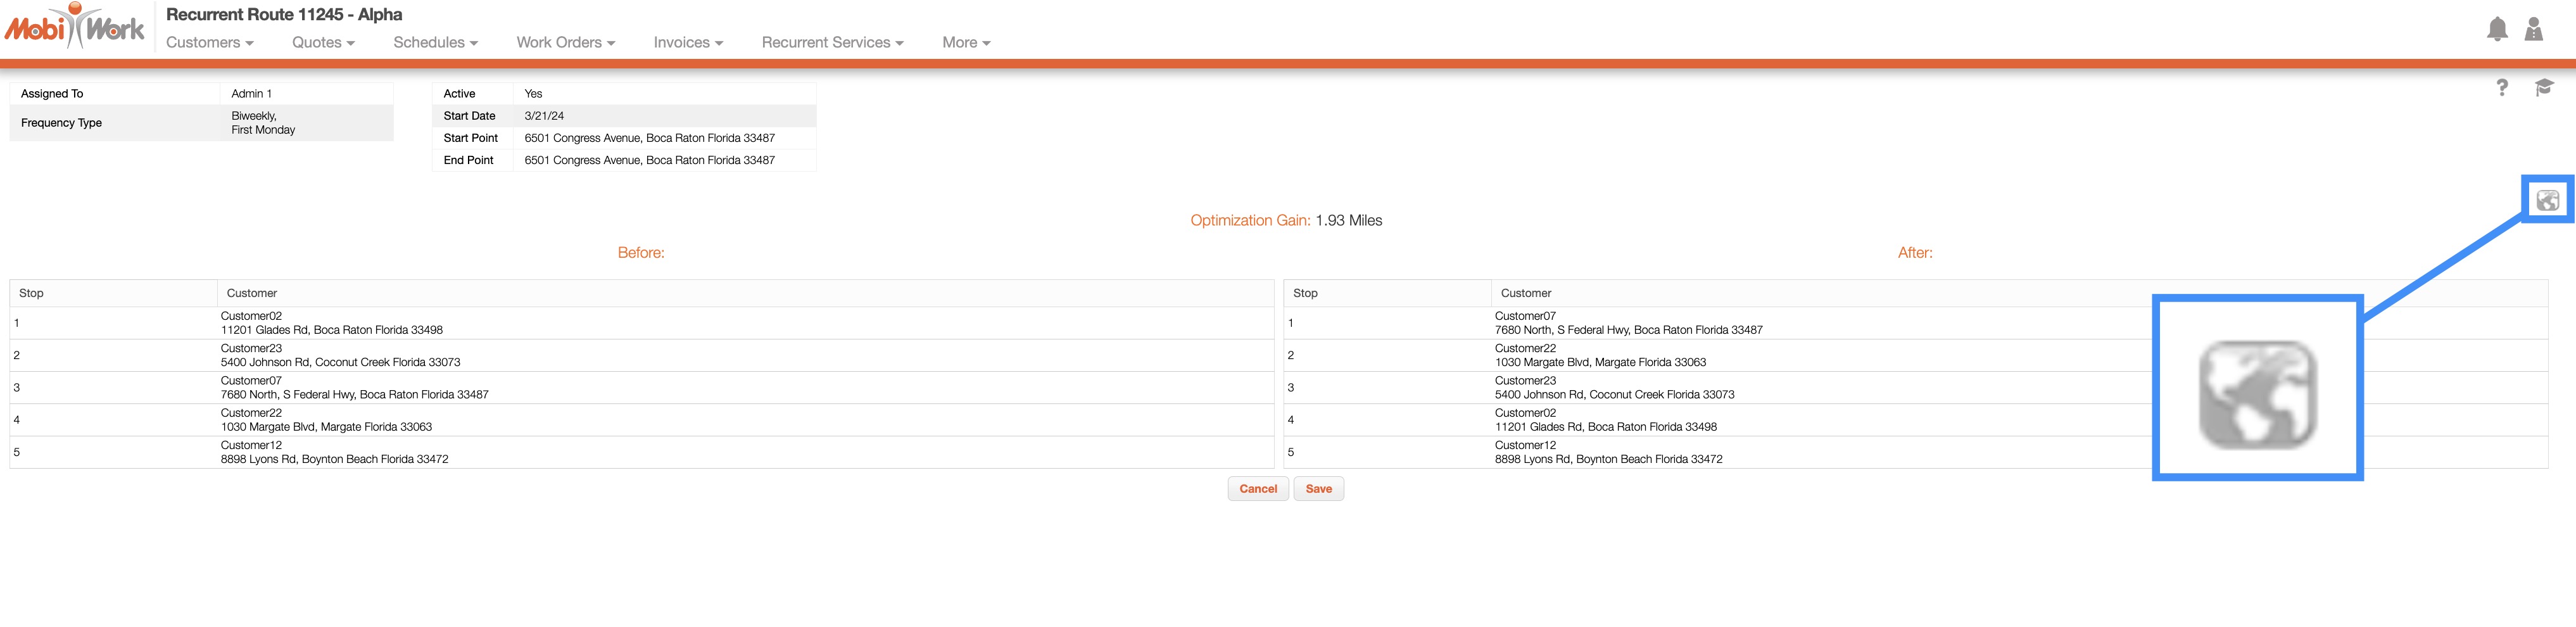Click the question mark help icon
2576x627 pixels.
click(2502, 88)
